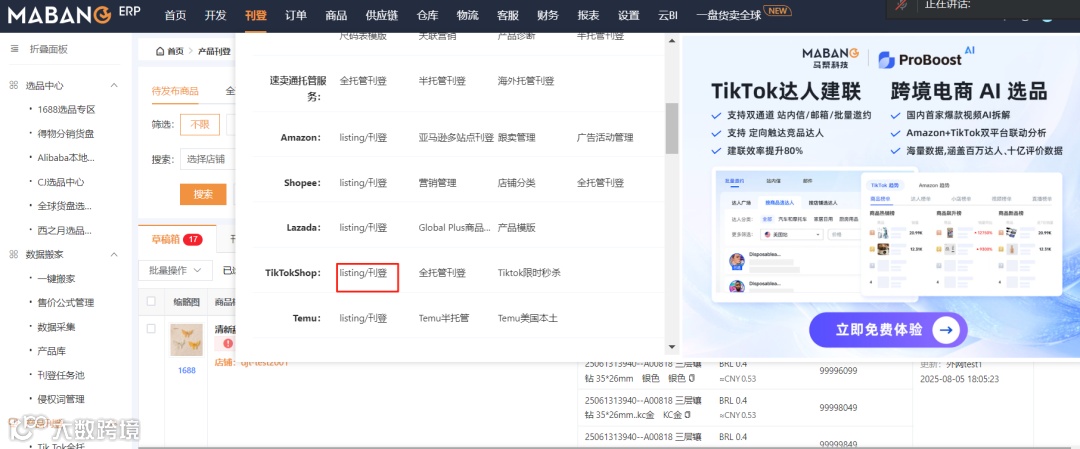Click the grid icon beside 选品中心
This screenshot has height=449, width=1080.
14,85
